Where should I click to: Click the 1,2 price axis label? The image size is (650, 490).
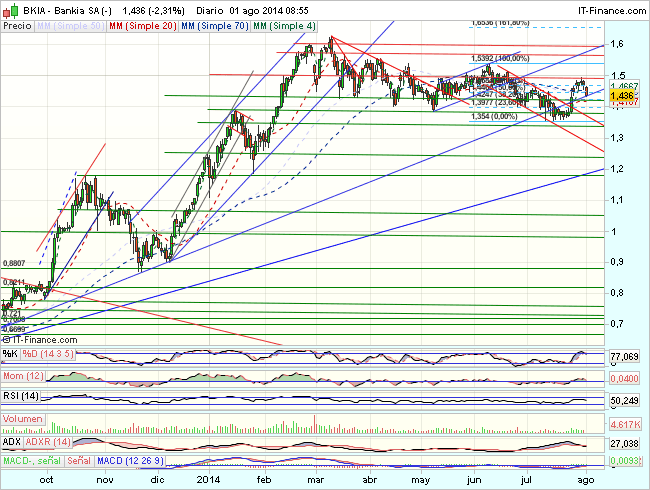coord(617,169)
